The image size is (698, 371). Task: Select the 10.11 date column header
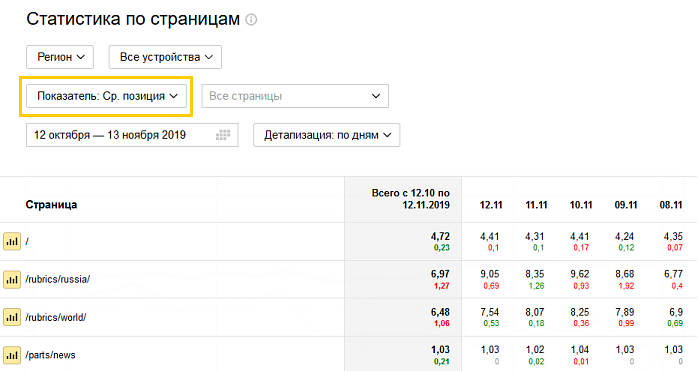coord(581,205)
